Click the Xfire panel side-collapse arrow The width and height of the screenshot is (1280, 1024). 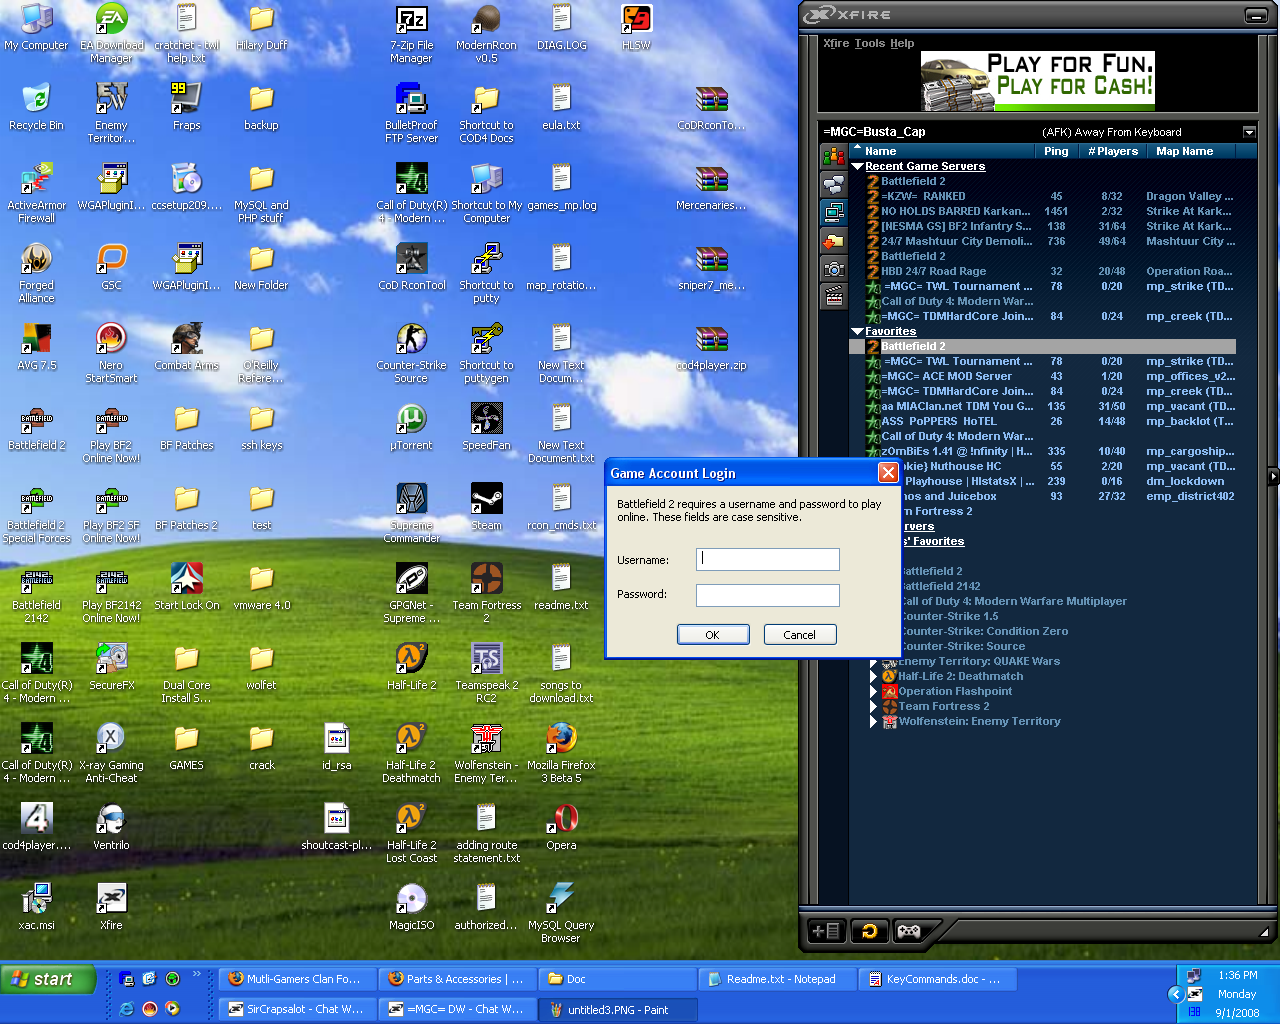coord(1273,477)
